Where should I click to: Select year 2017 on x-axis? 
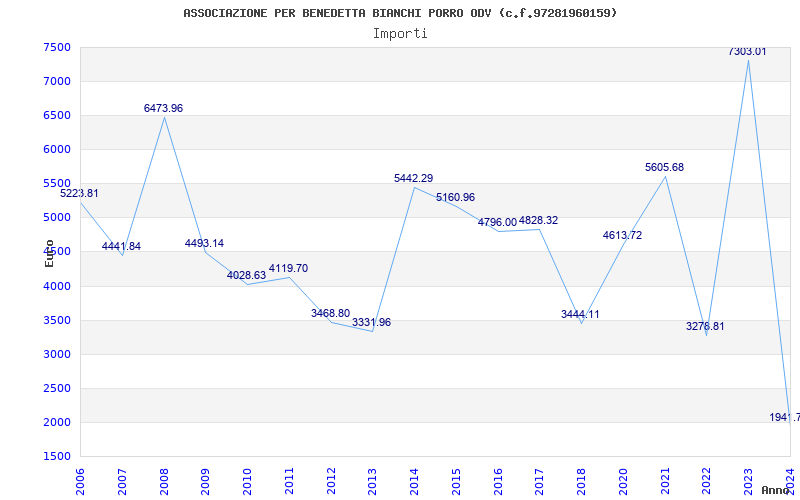(x=540, y=481)
